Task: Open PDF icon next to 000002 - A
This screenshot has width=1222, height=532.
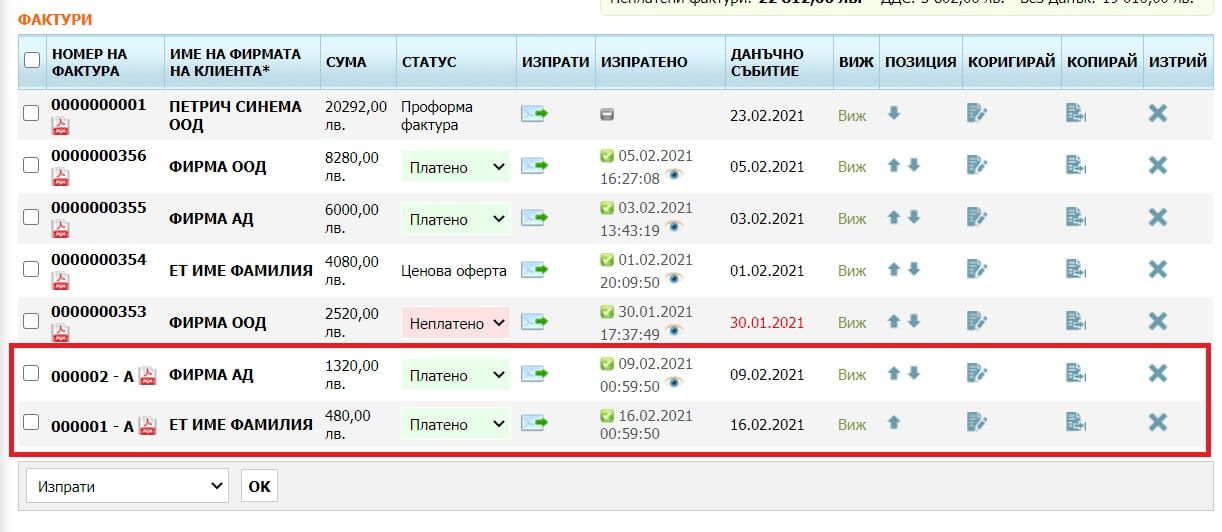Action: 148,376
